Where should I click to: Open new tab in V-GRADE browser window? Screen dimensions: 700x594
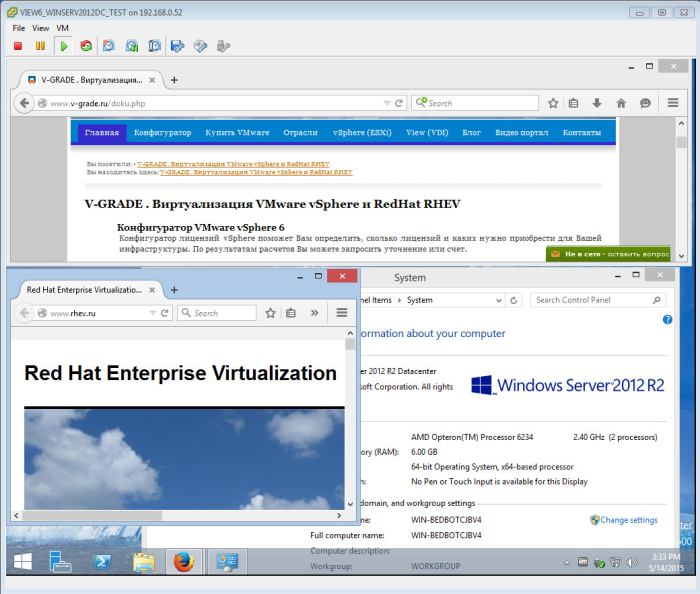pyautogui.click(x=175, y=80)
